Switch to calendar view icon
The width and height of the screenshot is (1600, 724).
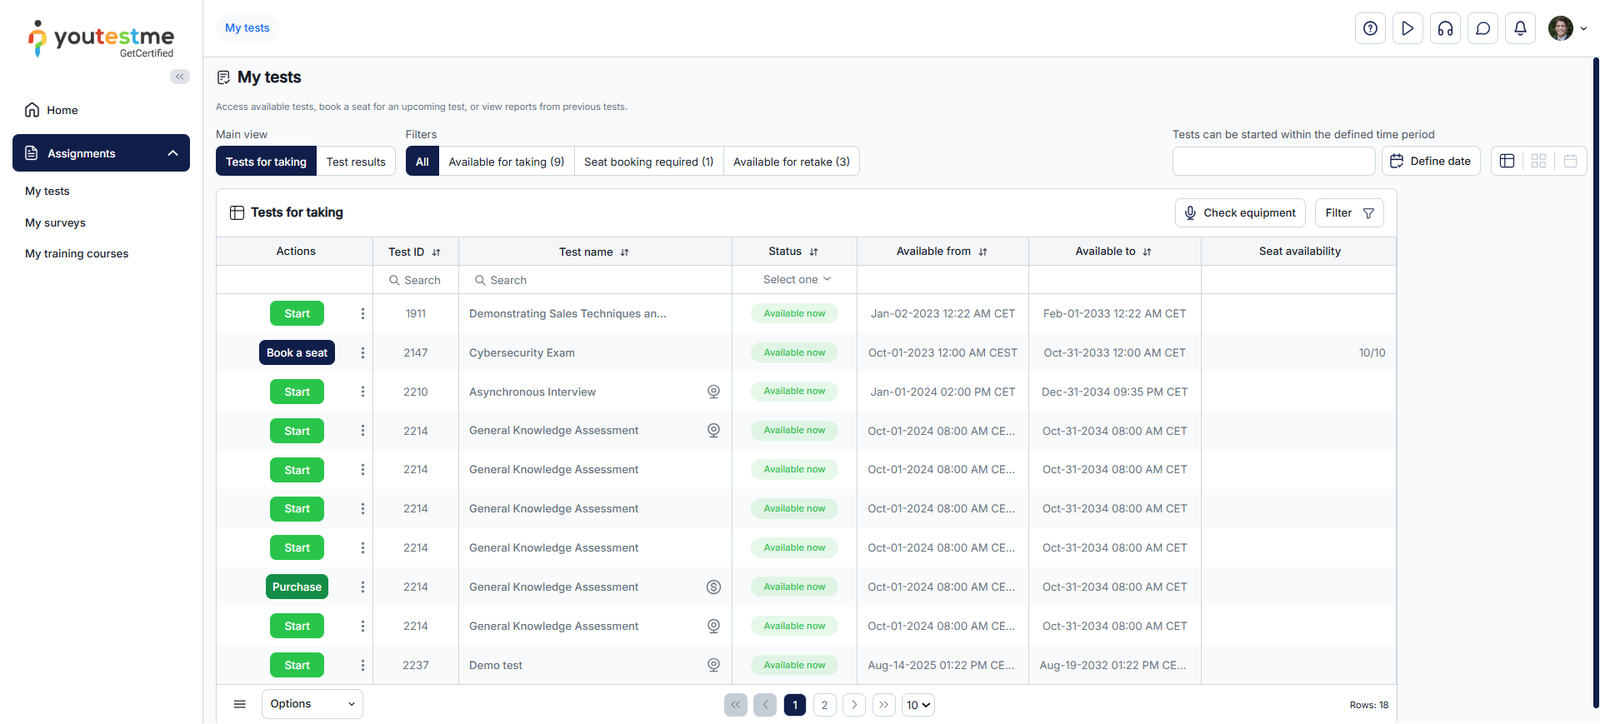(x=1570, y=161)
